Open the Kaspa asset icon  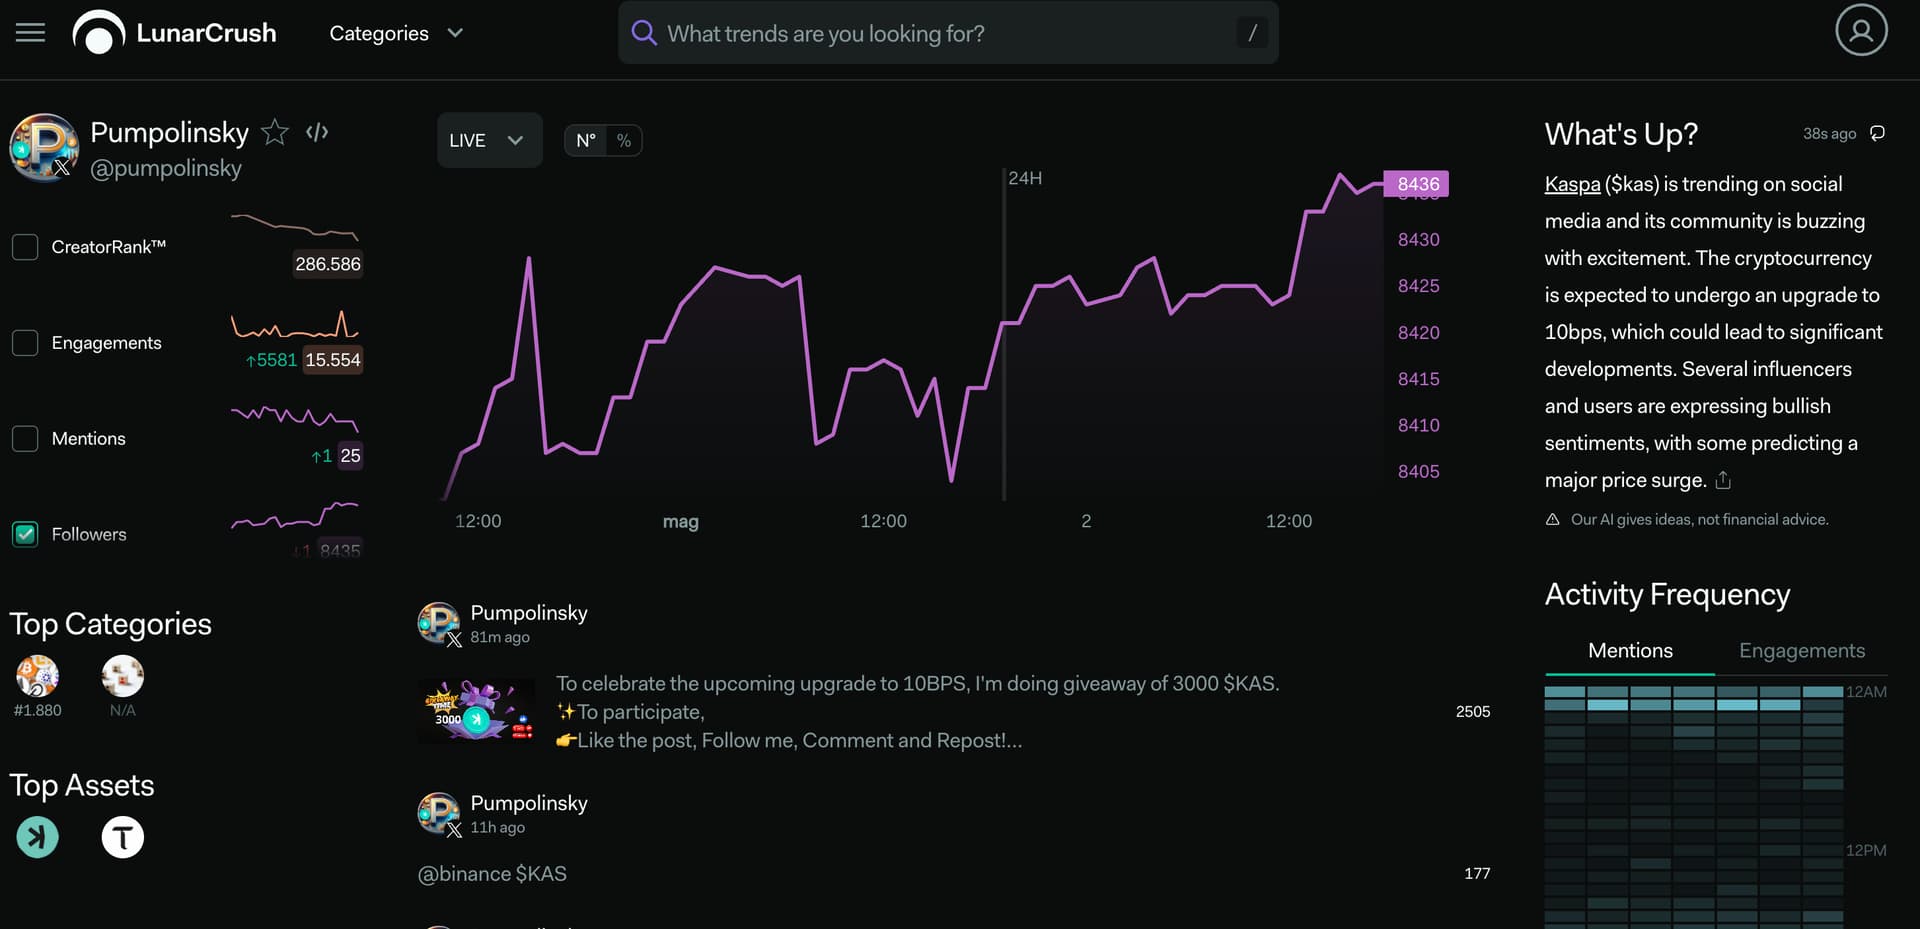click(x=38, y=837)
